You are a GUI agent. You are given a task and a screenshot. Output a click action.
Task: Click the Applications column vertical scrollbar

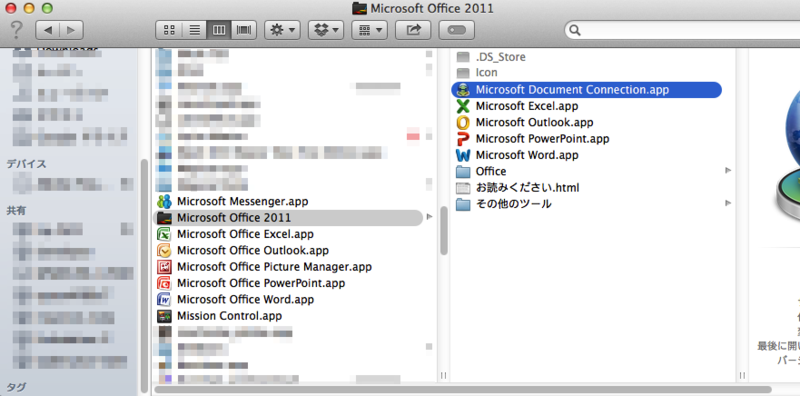443,230
